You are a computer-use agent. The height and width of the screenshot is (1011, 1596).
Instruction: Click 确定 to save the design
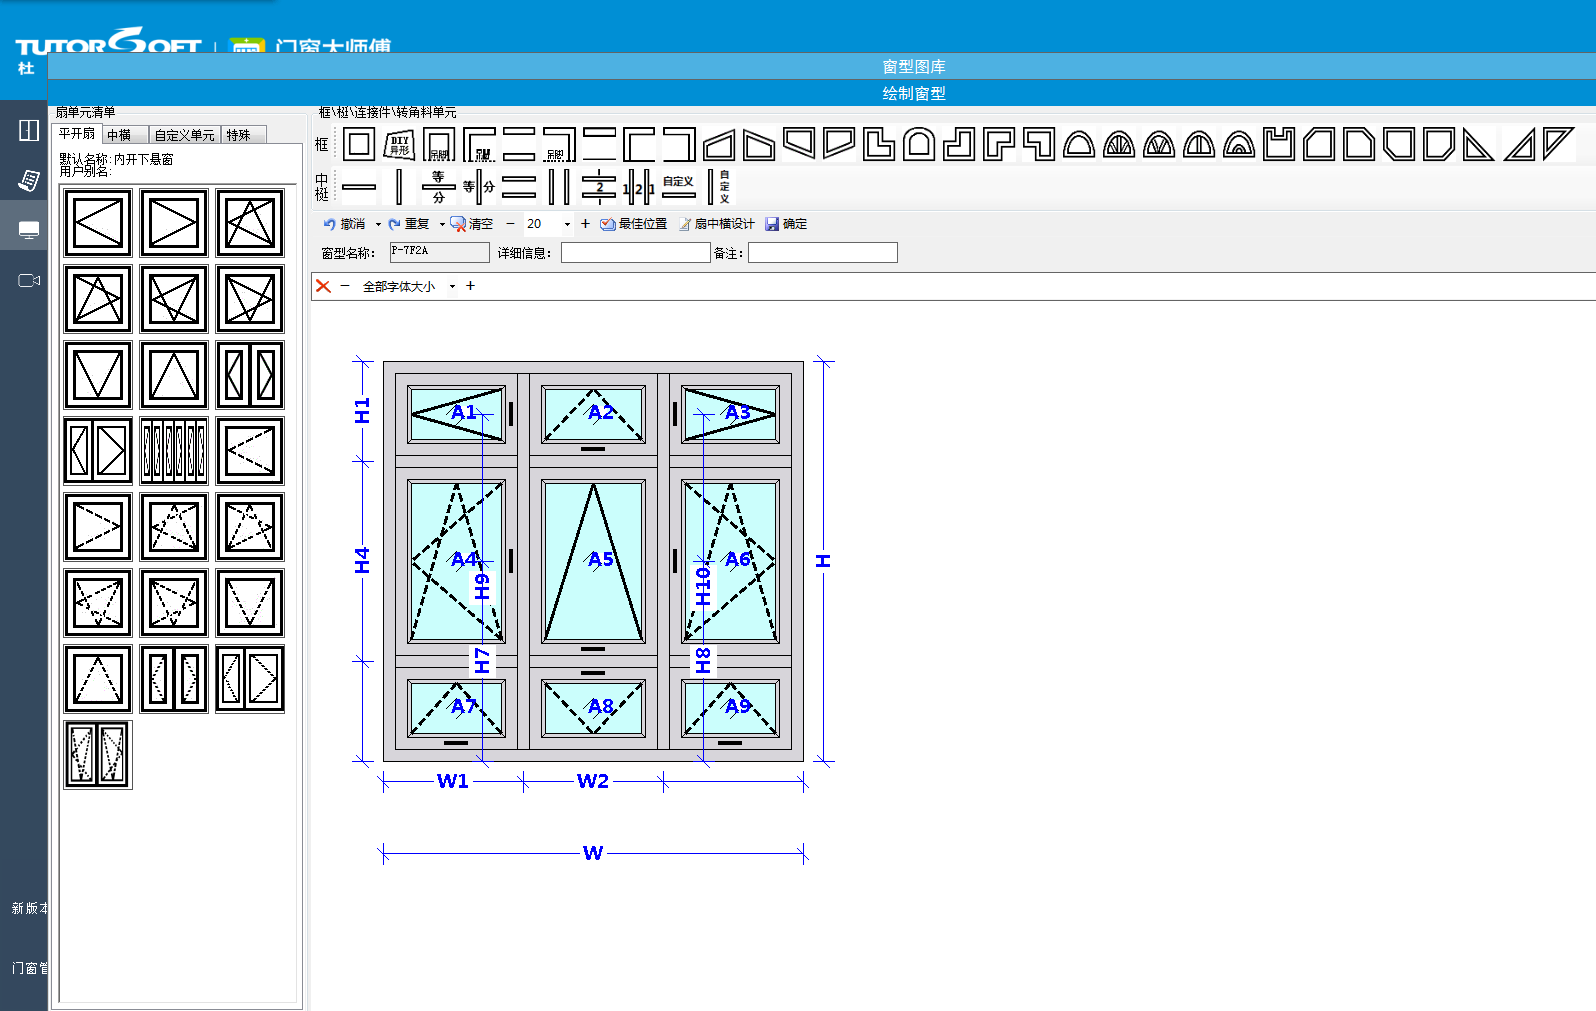786,224
